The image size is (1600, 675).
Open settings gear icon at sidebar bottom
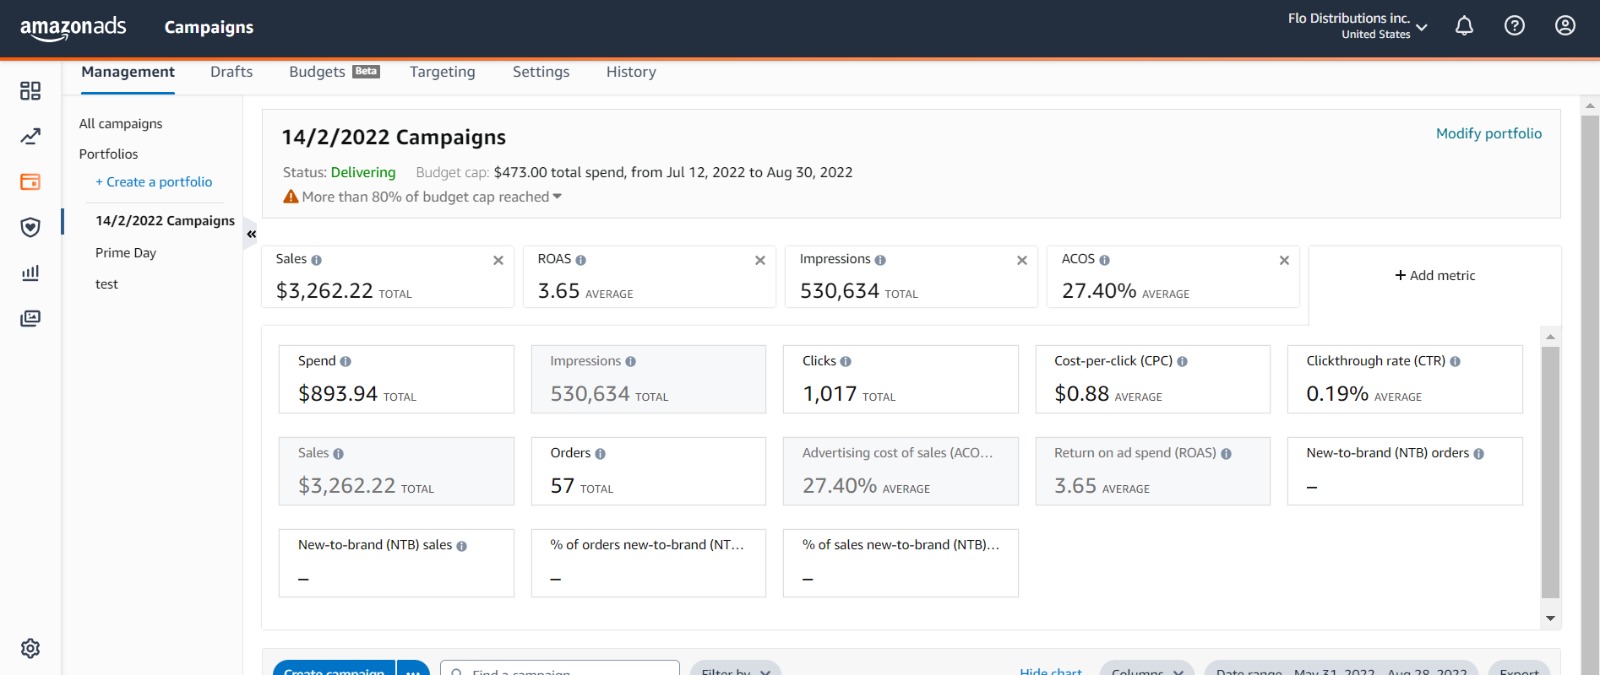[x=30, y=648]
